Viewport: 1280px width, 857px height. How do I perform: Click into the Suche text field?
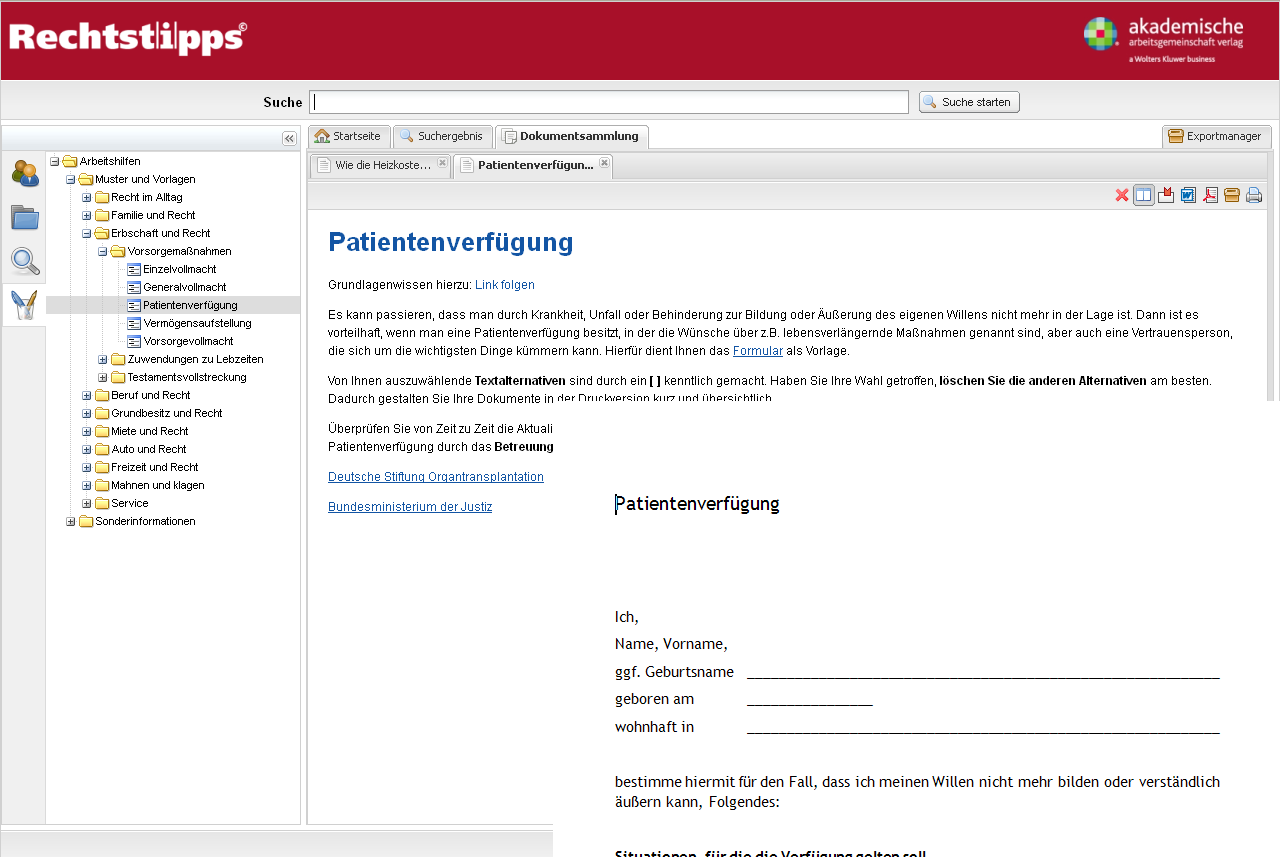(608, 102)
